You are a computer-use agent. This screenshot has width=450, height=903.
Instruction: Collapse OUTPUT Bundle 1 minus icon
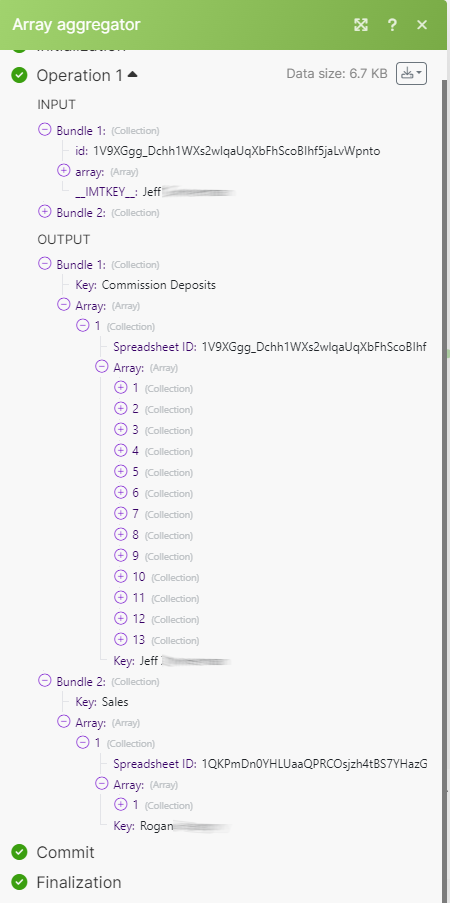(x=44, y=264)
